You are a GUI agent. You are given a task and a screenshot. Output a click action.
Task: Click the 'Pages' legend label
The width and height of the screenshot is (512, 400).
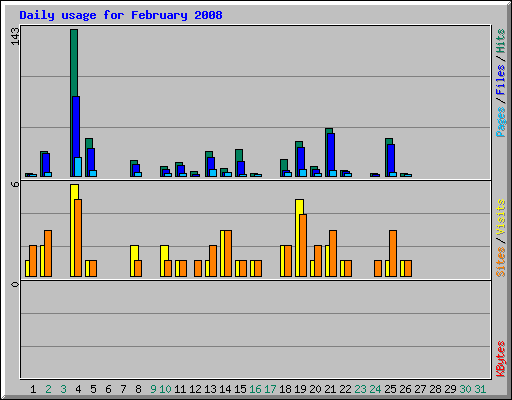[x=500, y=122]
